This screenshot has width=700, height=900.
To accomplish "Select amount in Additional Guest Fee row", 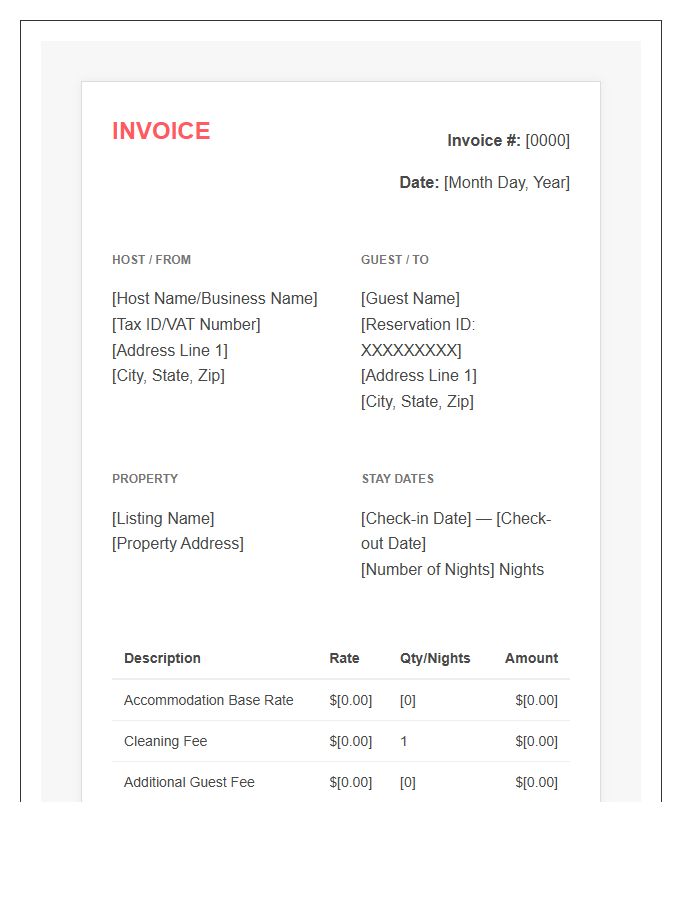I will [536, 782].
